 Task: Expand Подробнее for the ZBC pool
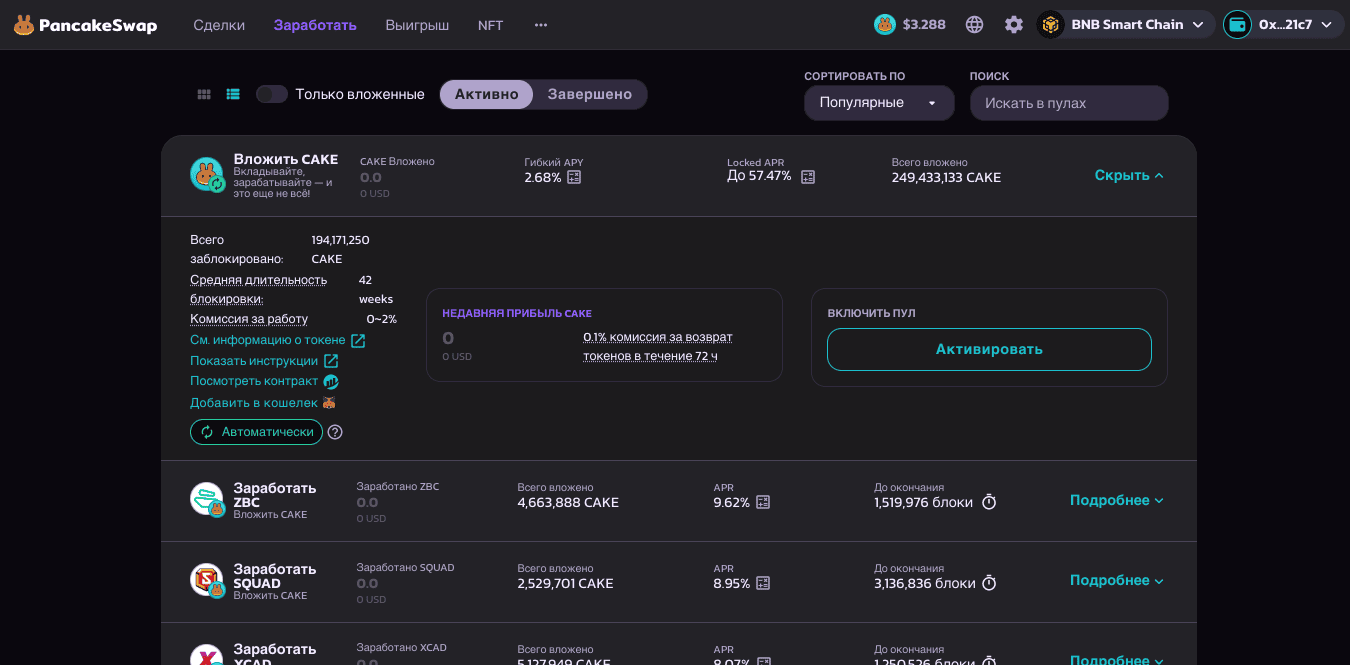click(x=1117, y=500)
